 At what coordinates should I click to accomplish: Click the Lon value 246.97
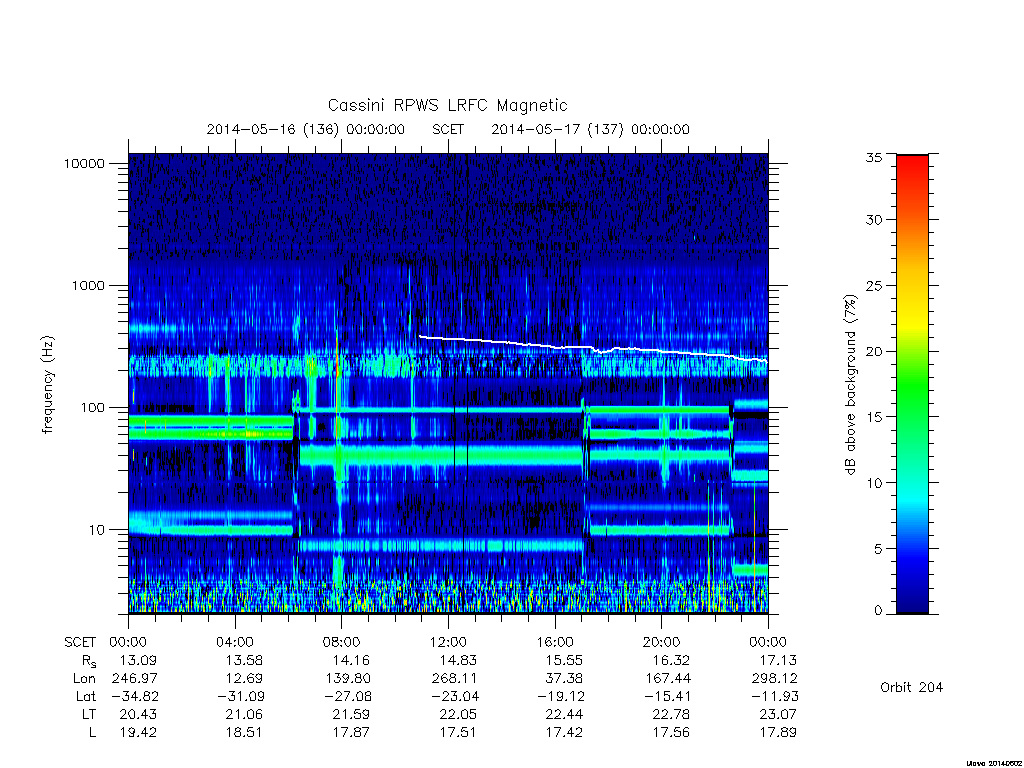tap(135, 679)
